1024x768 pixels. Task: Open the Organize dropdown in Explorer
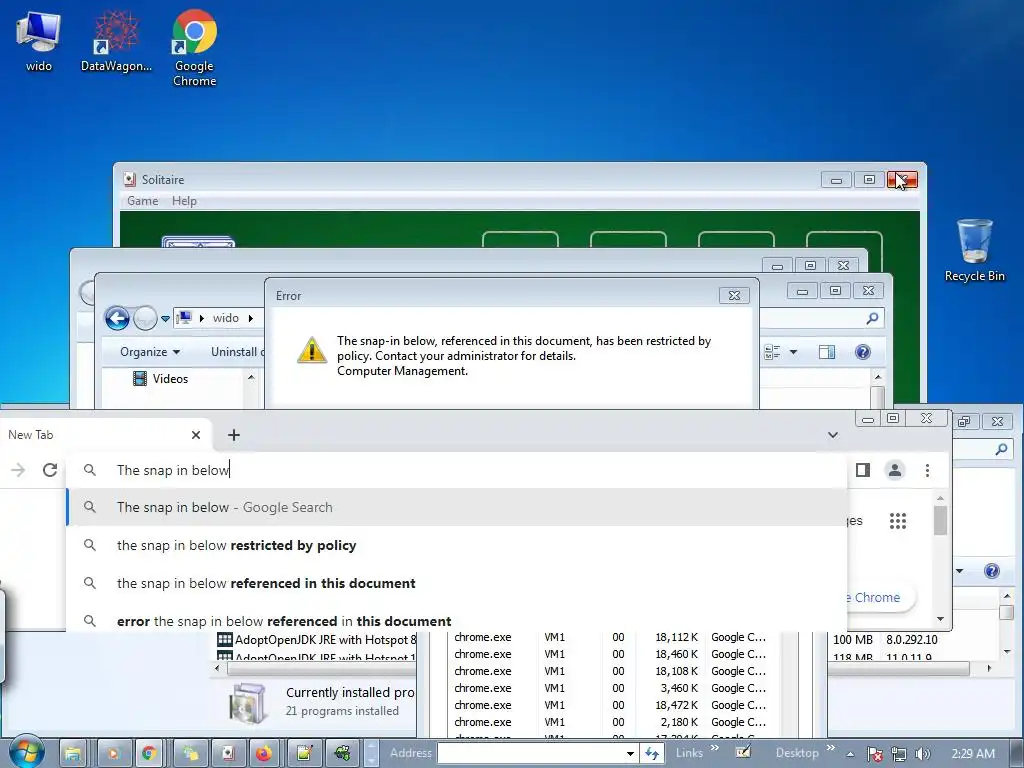(150, 352)
